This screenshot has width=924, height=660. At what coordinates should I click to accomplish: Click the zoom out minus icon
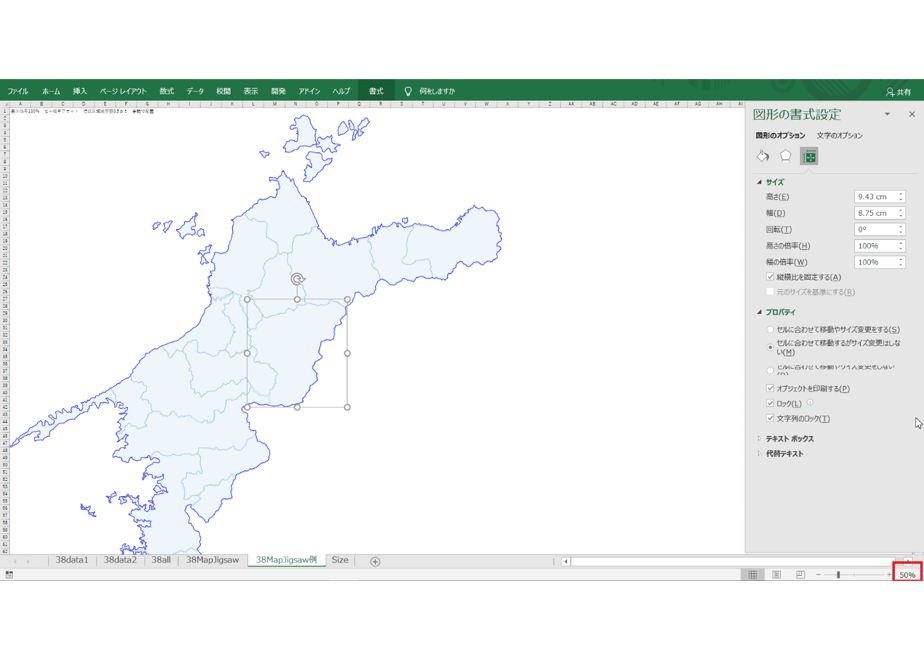(x=819, y=575)
